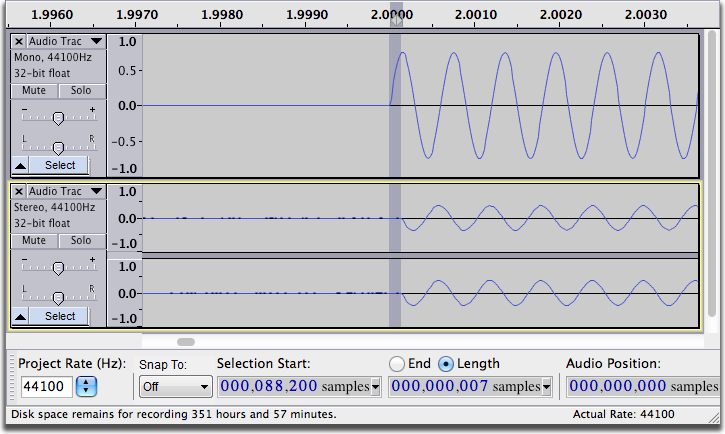
Task: Click the 'Stereo, 44100Hz' track info text
Action: pos(55,207)
